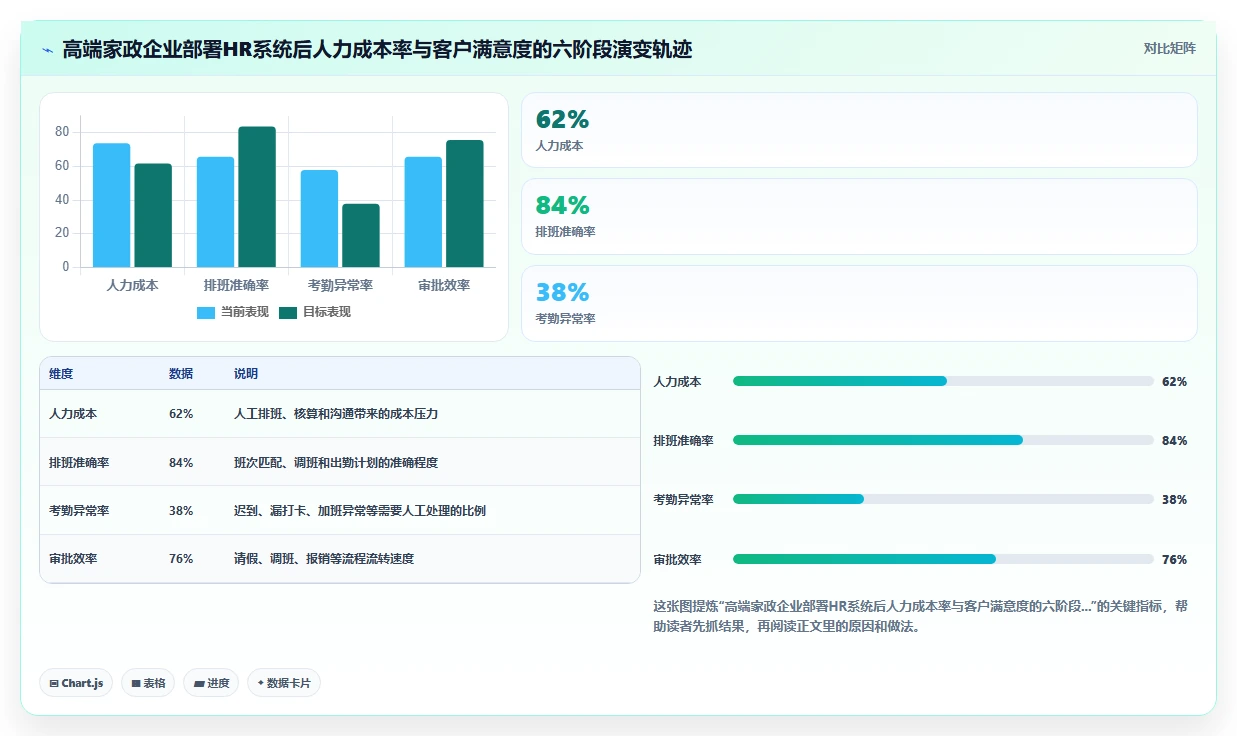Click the 审批效率 chart axis label
The image size is (1237, 736).
[444, 285]
